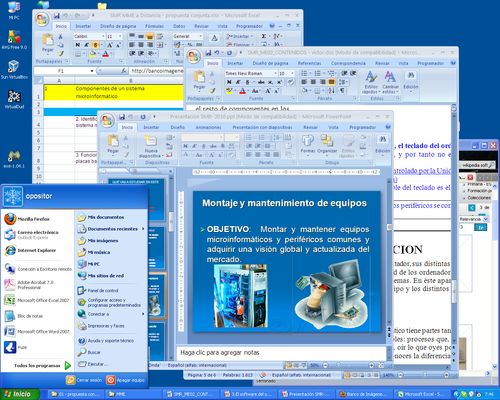
Task: Open Adobe Acrobat 7.0 Professional entry
Action: [29, 284]
